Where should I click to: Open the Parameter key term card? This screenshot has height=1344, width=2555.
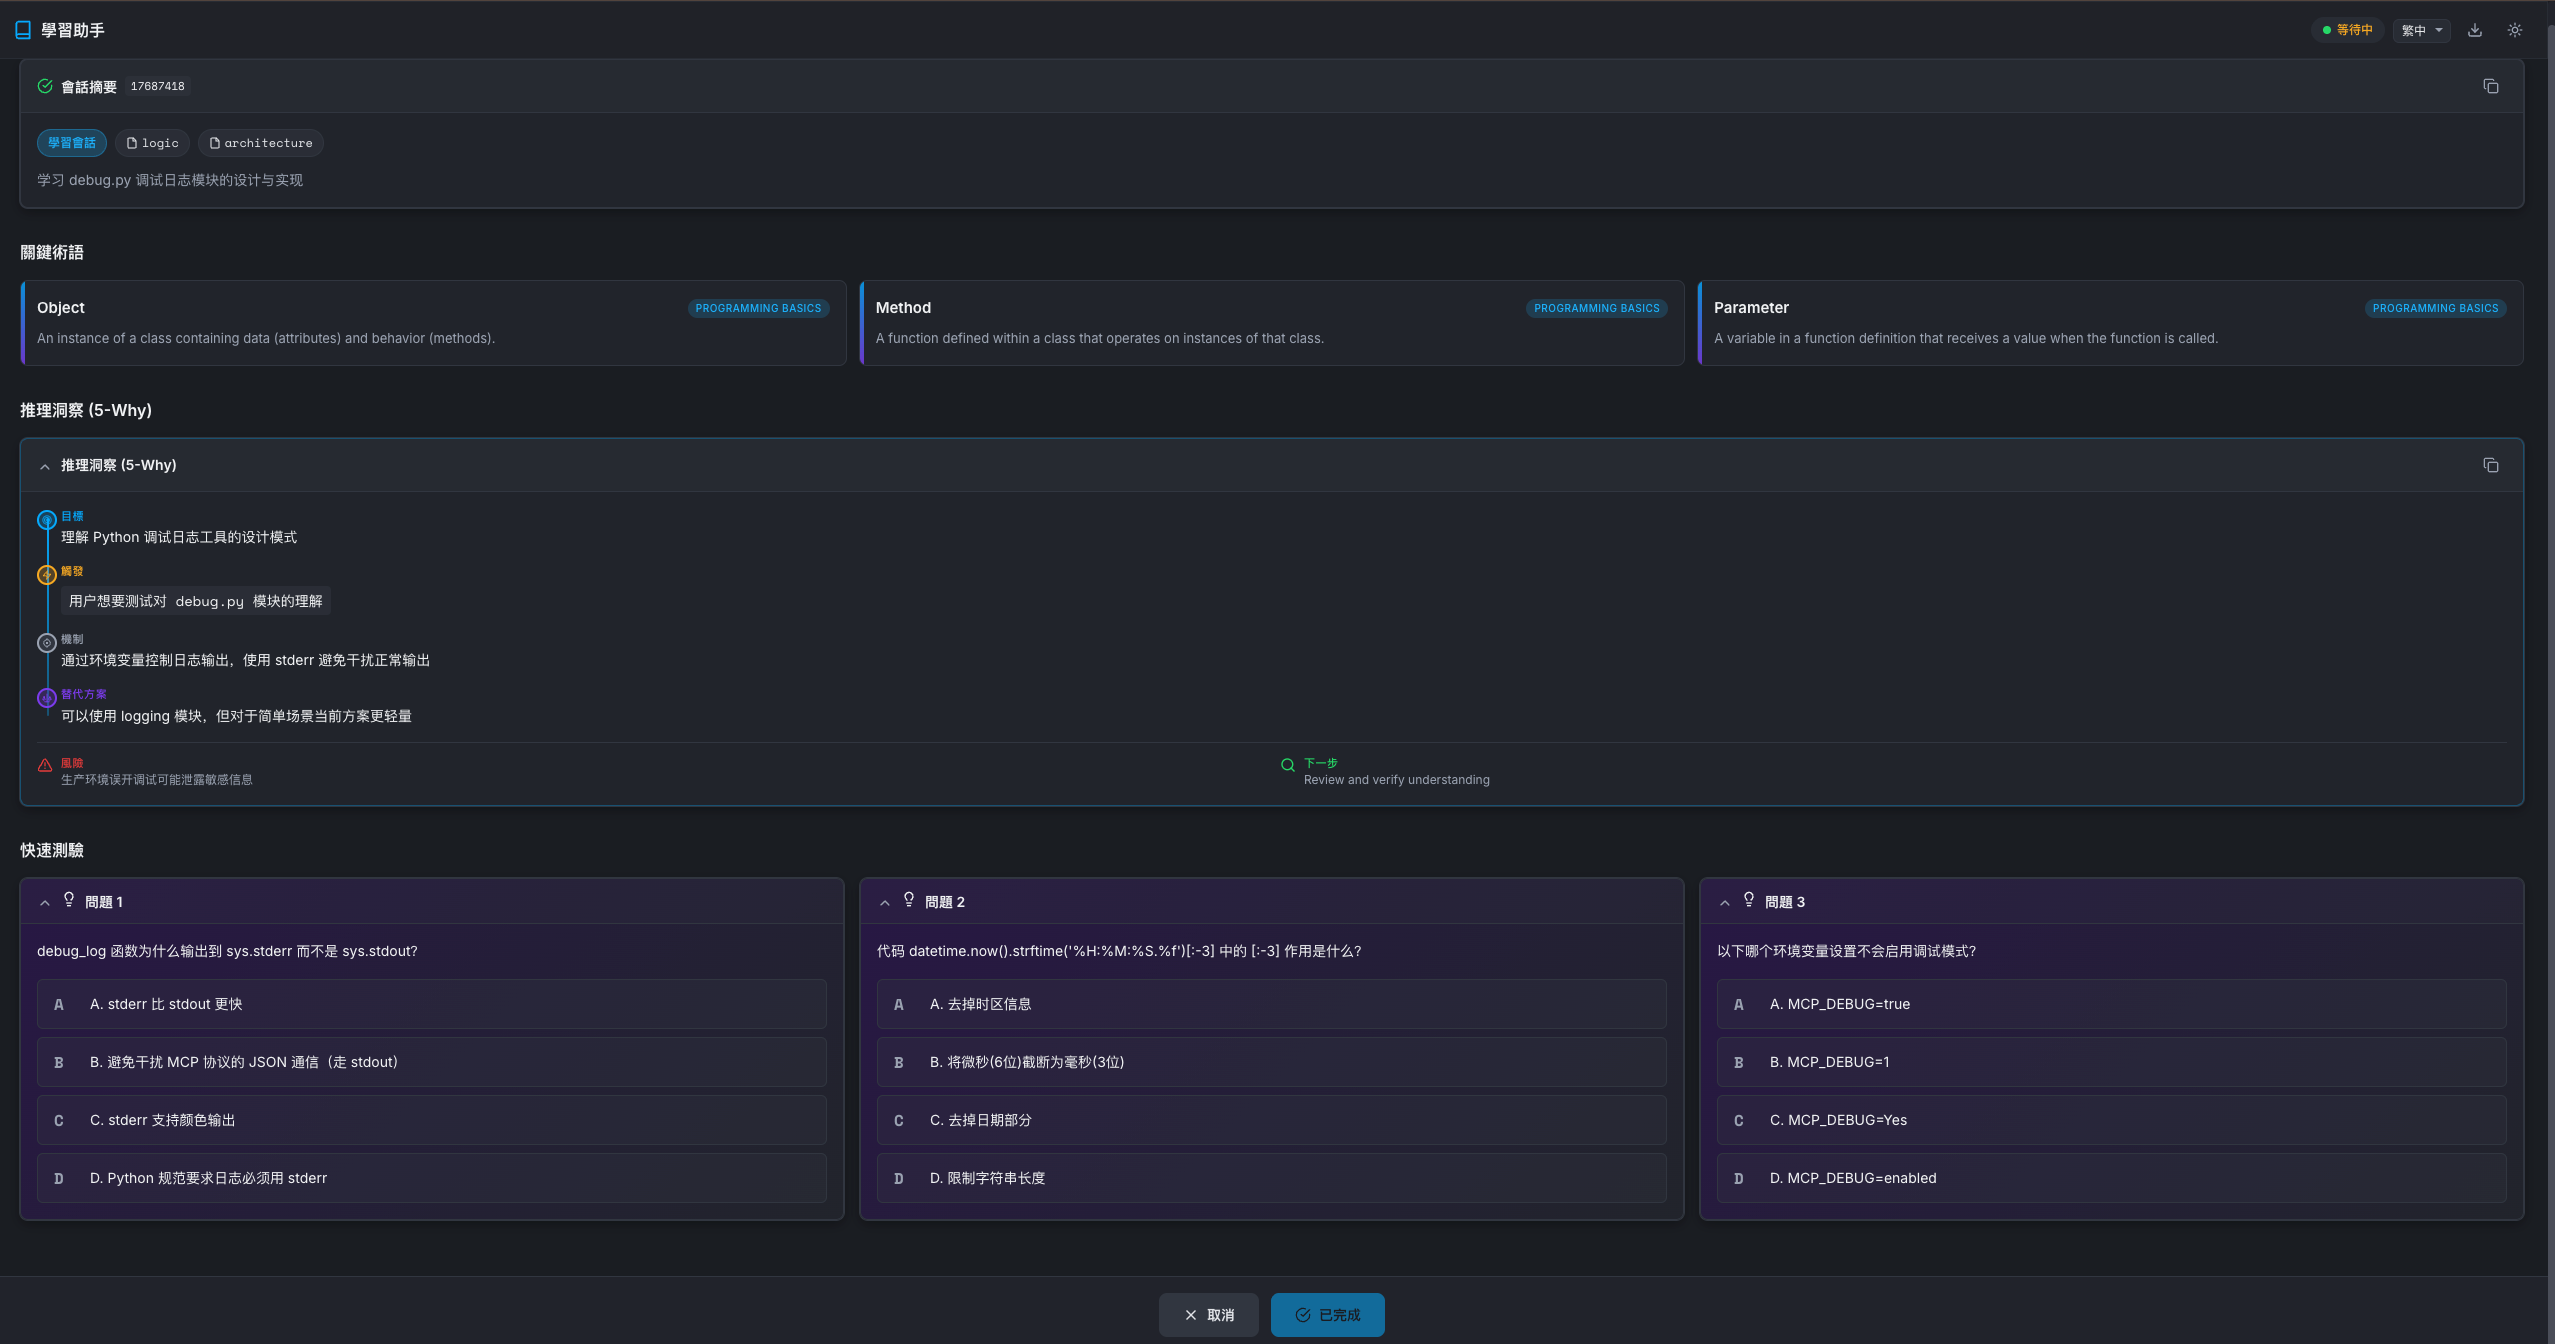click(x=2110, y=323)
